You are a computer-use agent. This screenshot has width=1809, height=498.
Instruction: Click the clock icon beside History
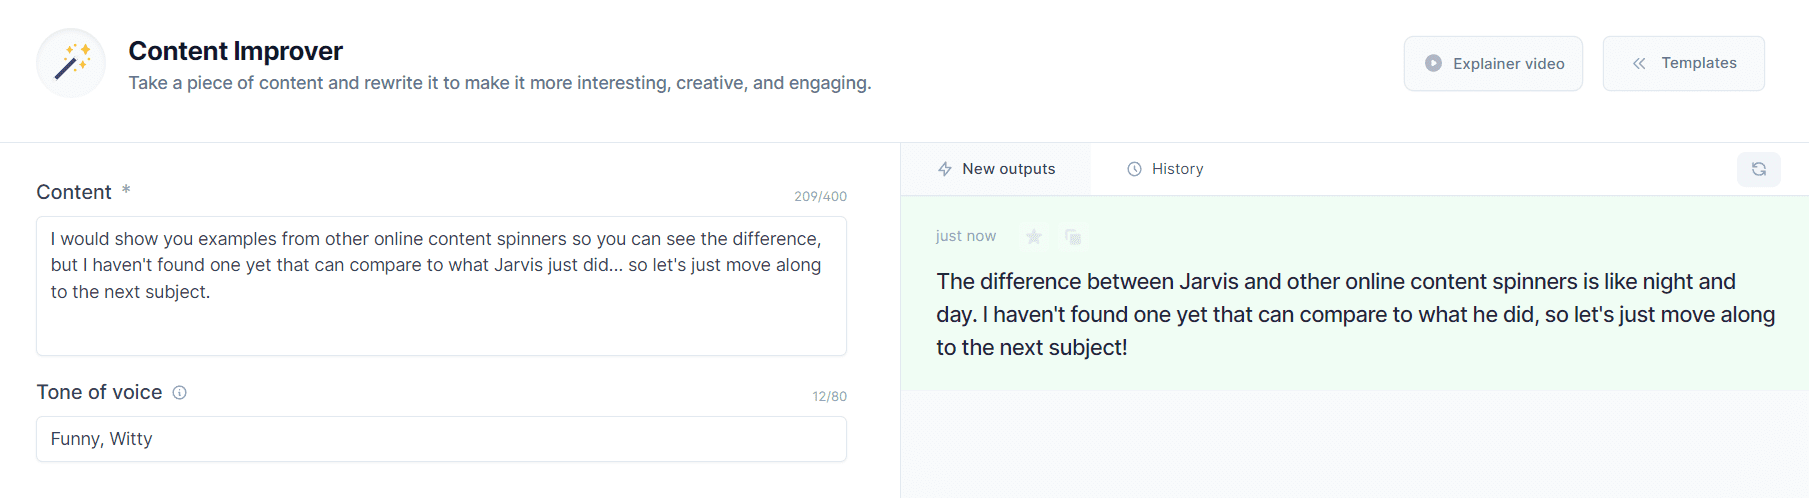tap(1134, 169)
